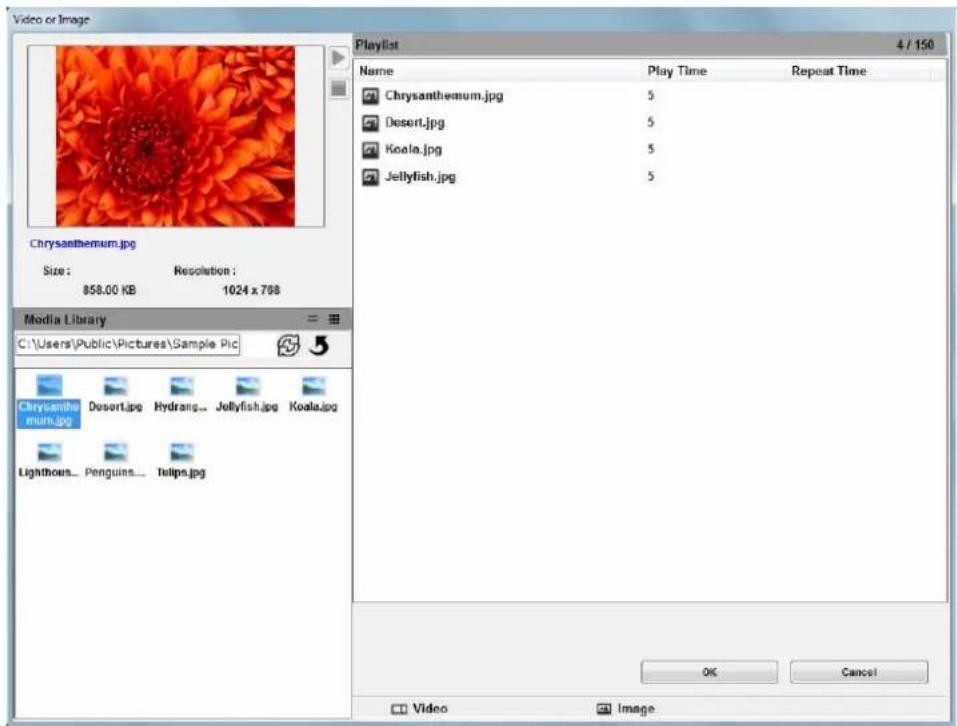Viewport: 957px width, 726px height.
Task: Confirm the playlist with the OK button
Action: [x=709, y=672]
